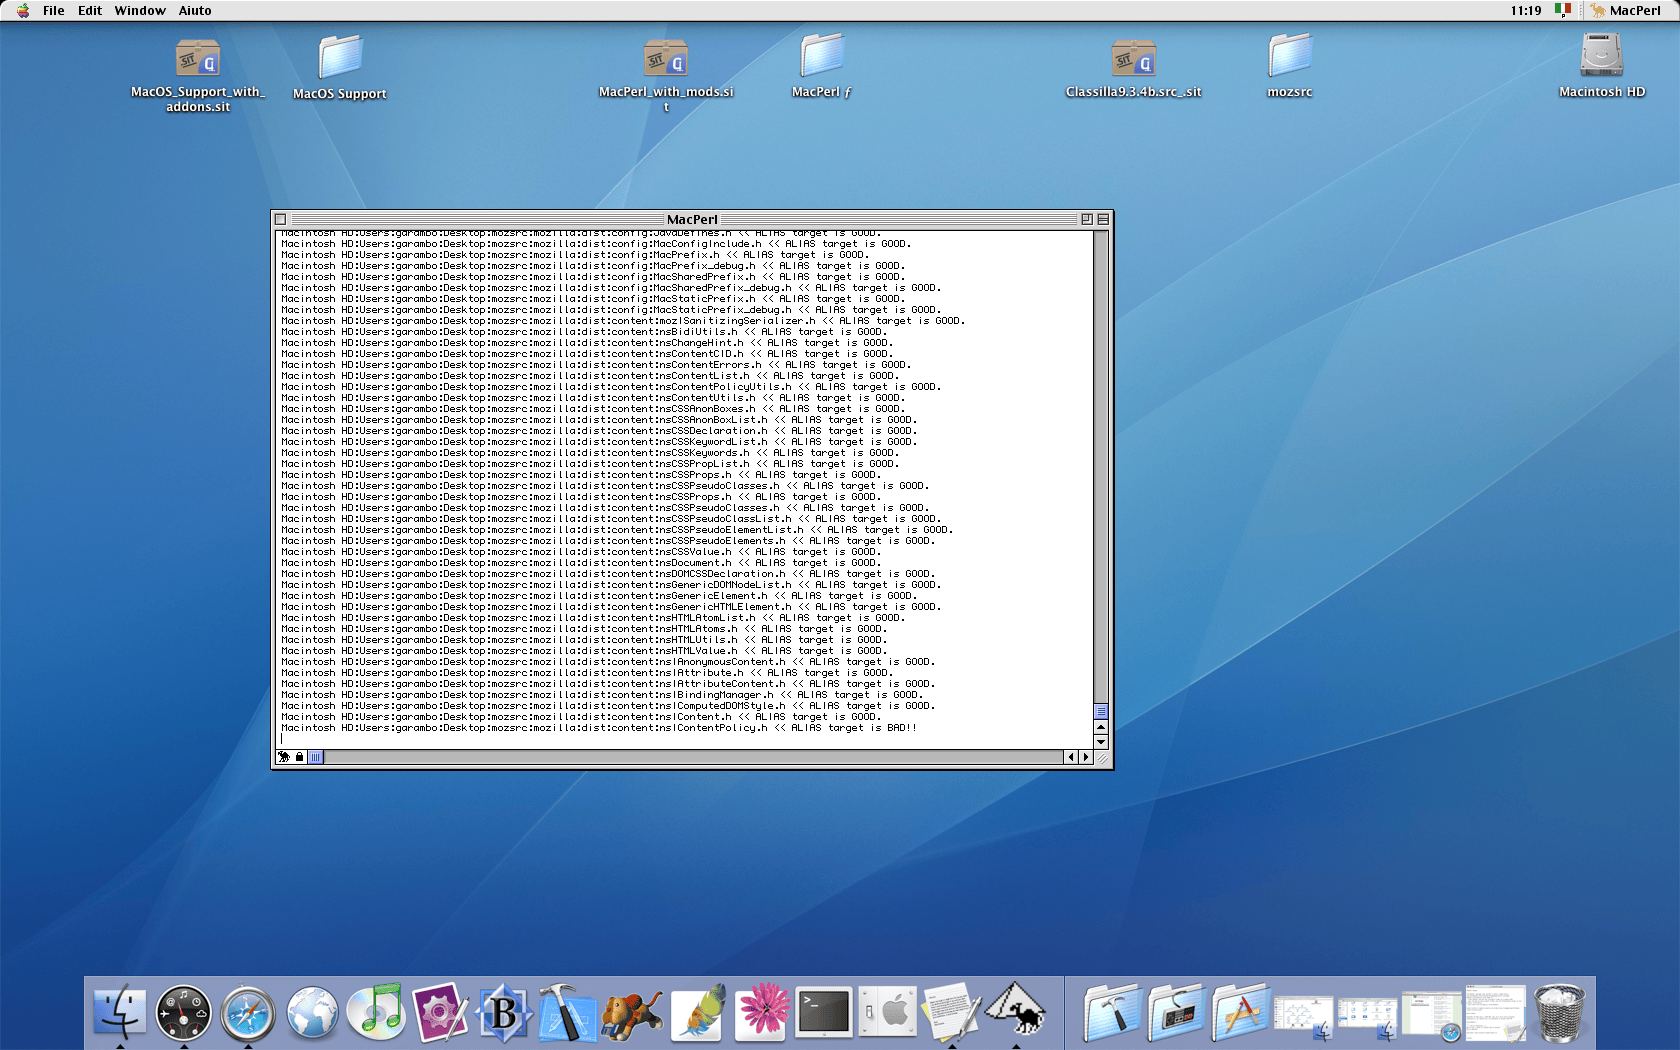Toggle the lock icon in MacPerl status bar
This screenshot has width=1680, height=1050.
tap(299, 757)
